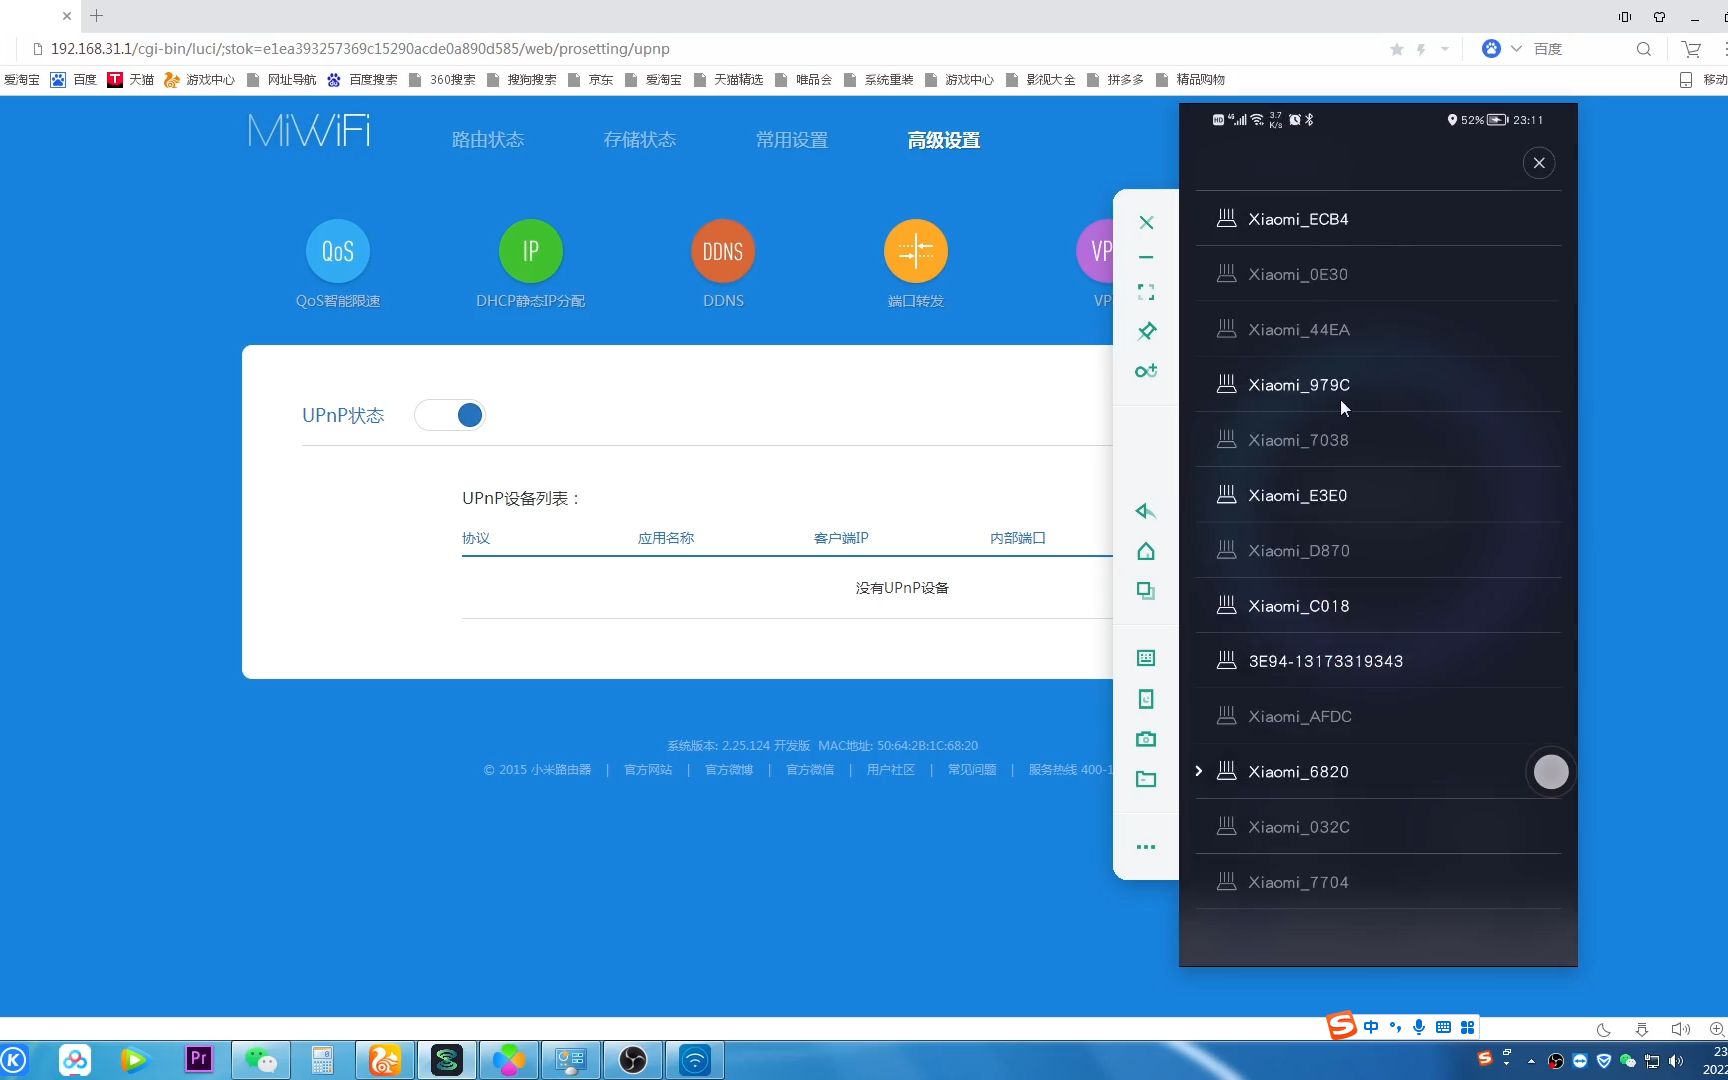Select Xiaomi_44EA Wi-Fi network
This screenshot has width=1728, height=1080.
coord(1378,329)
